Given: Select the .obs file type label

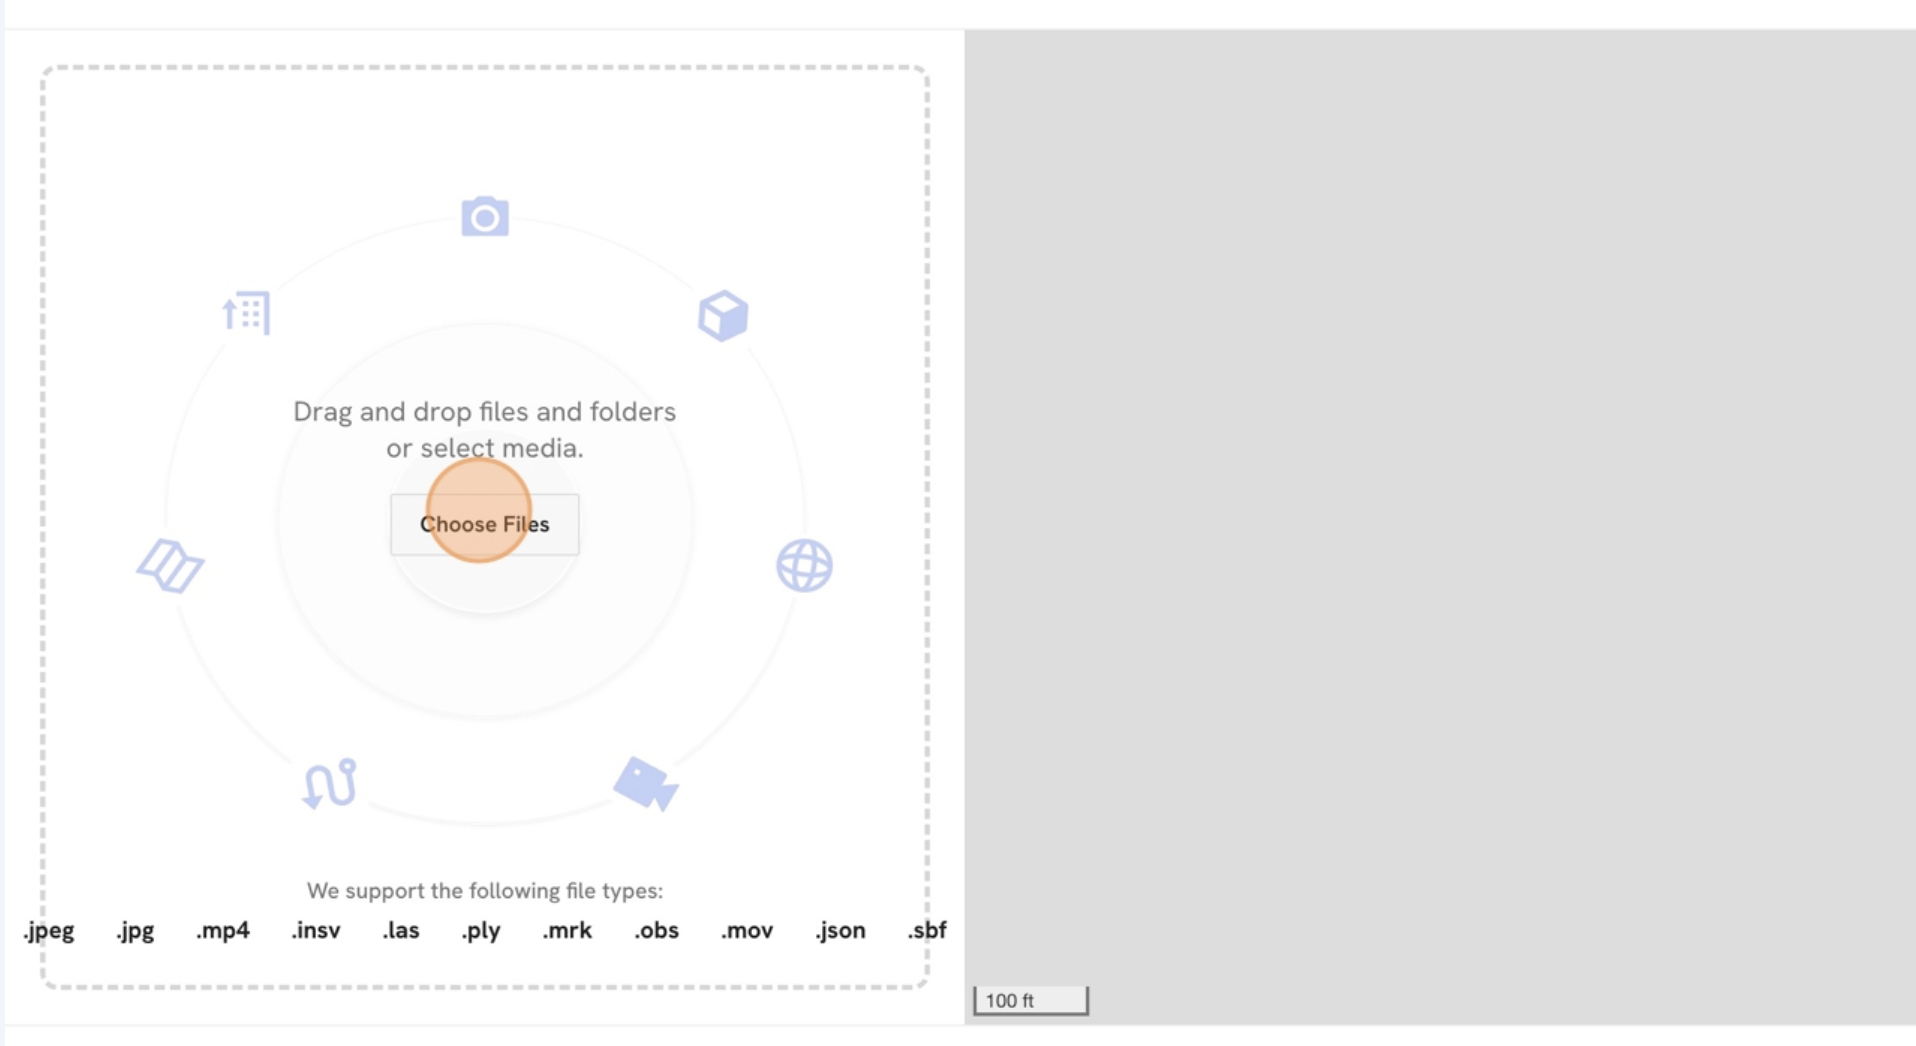Looking at the screenshot, I should [x=656, y=931].
